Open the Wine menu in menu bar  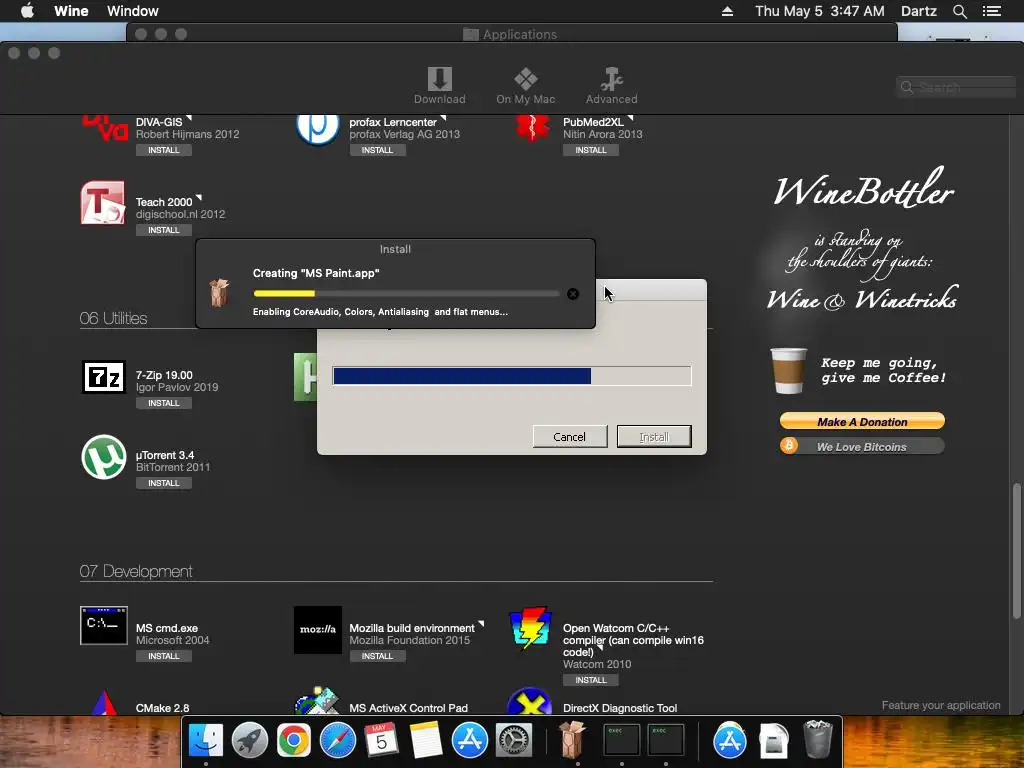click(x=71, y=11)
